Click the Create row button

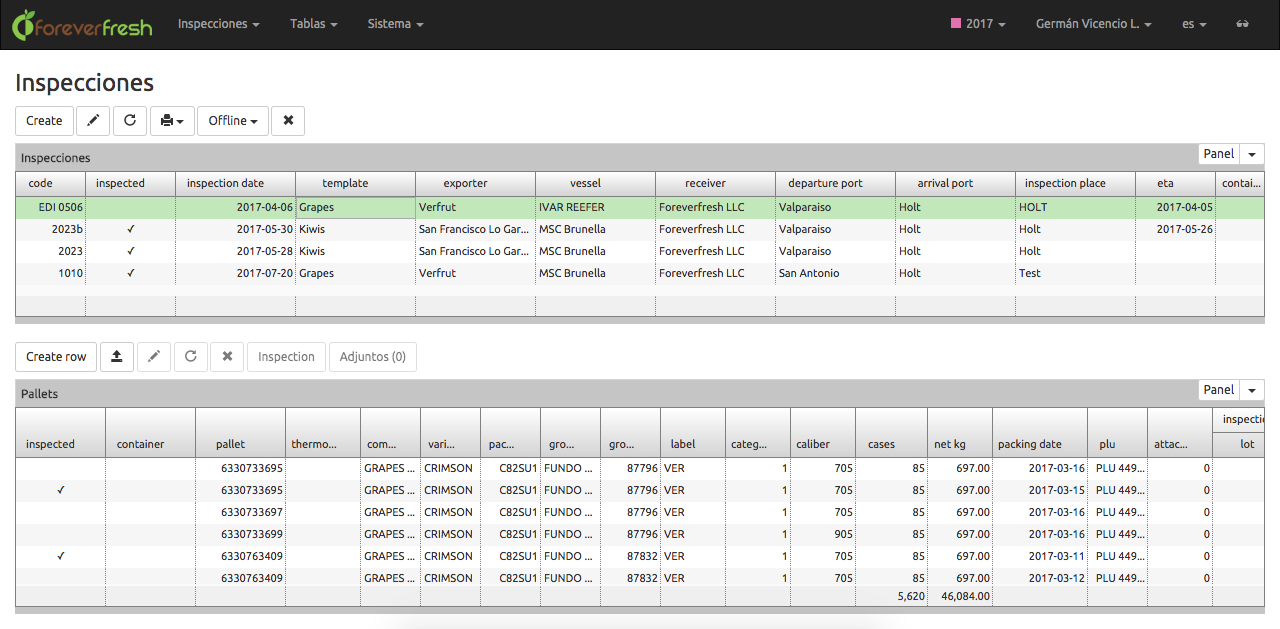coord(56,357)
